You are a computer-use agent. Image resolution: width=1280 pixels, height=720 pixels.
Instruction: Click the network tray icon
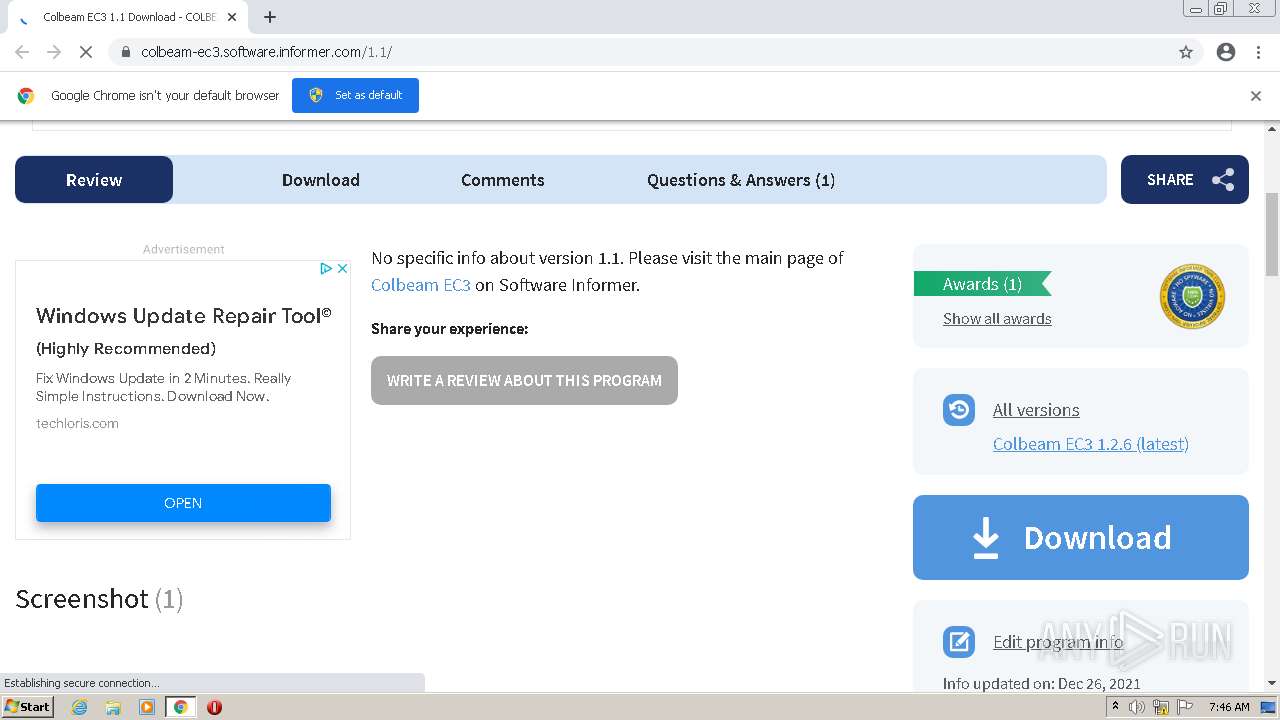click(1161, 707)
